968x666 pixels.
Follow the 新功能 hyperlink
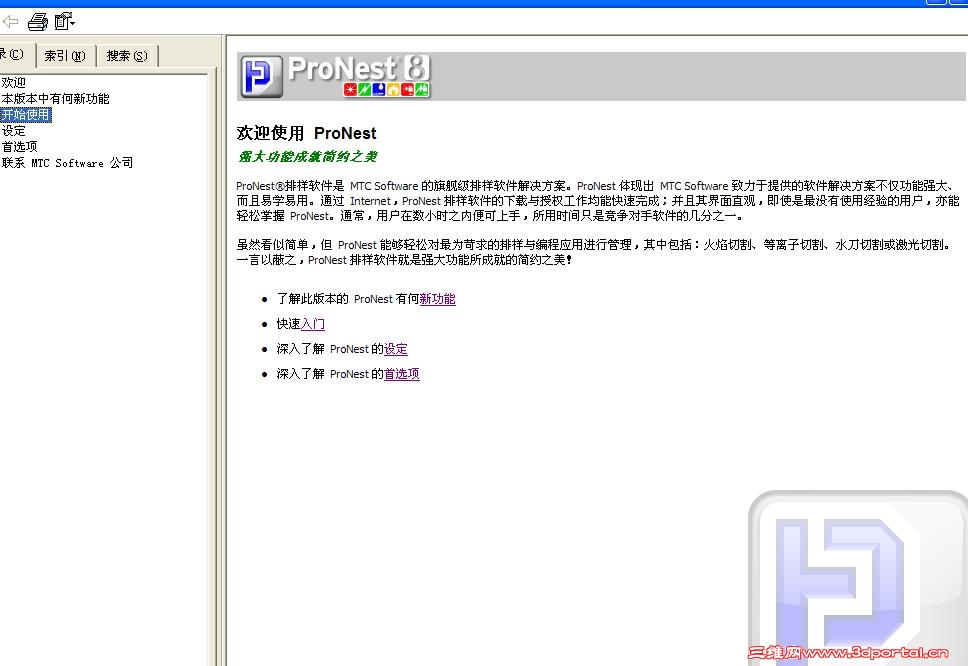[x=437, y=299]
